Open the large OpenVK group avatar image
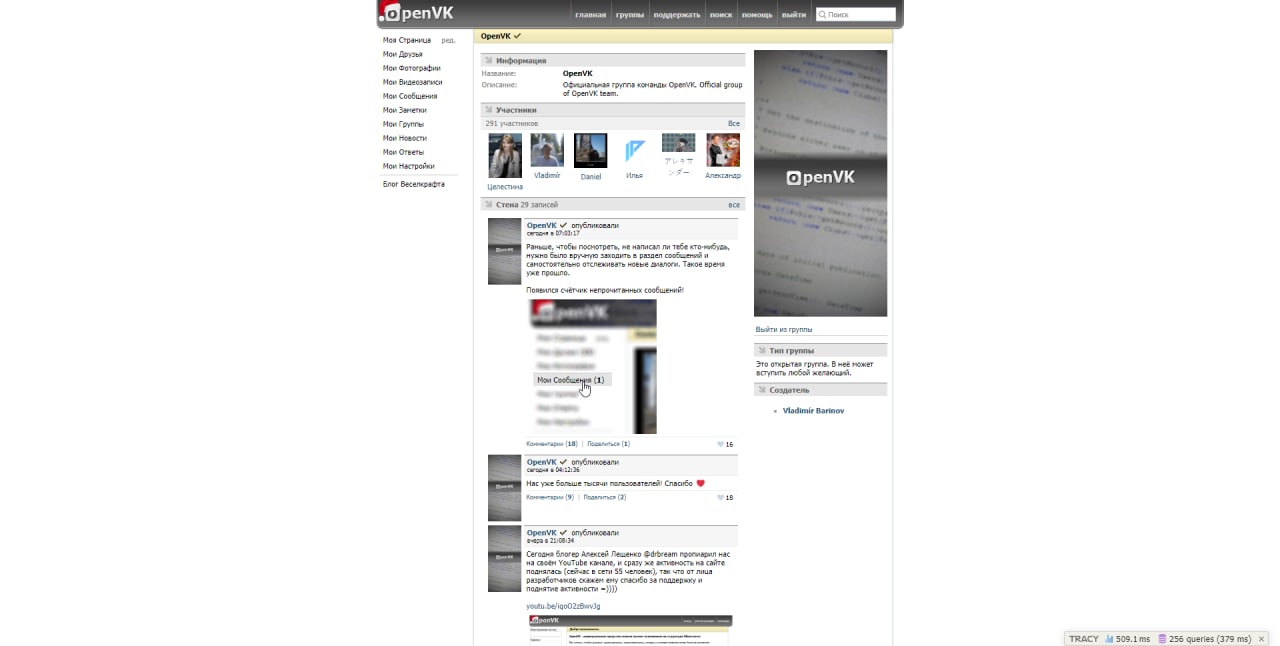 820,183
